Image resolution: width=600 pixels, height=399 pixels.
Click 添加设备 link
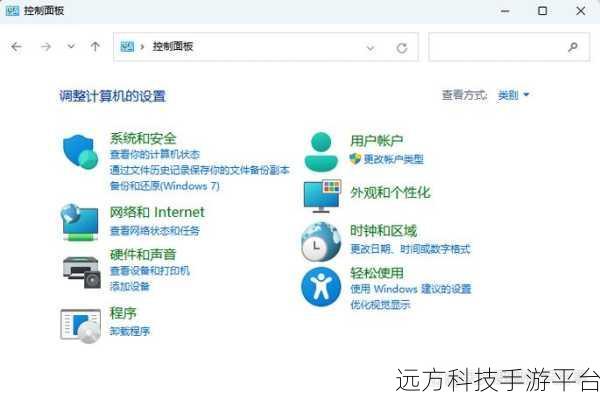[x=129, y=286]
